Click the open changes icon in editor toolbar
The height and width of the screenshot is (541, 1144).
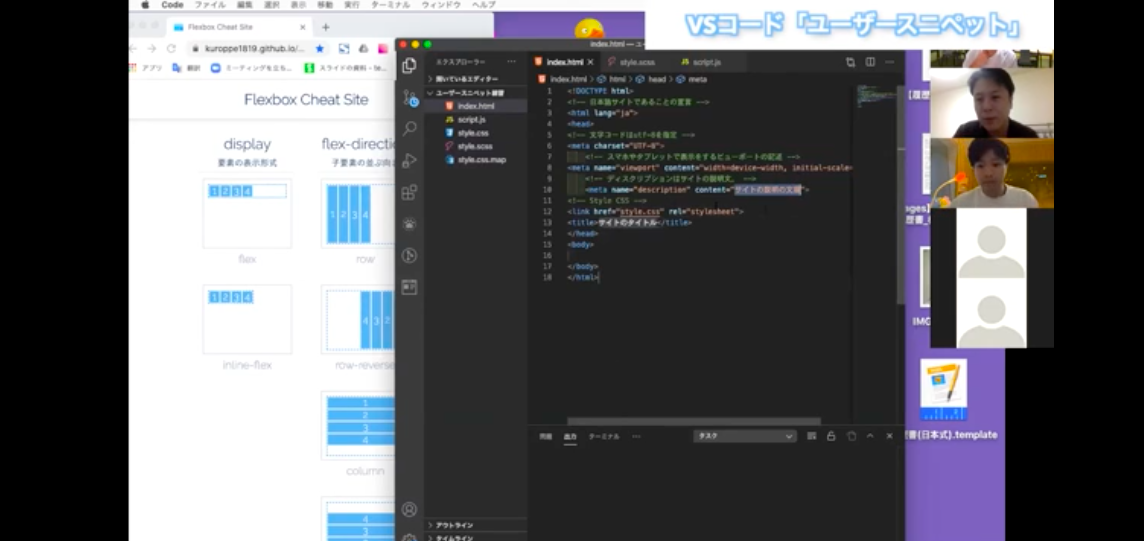(x=851, y=62)
